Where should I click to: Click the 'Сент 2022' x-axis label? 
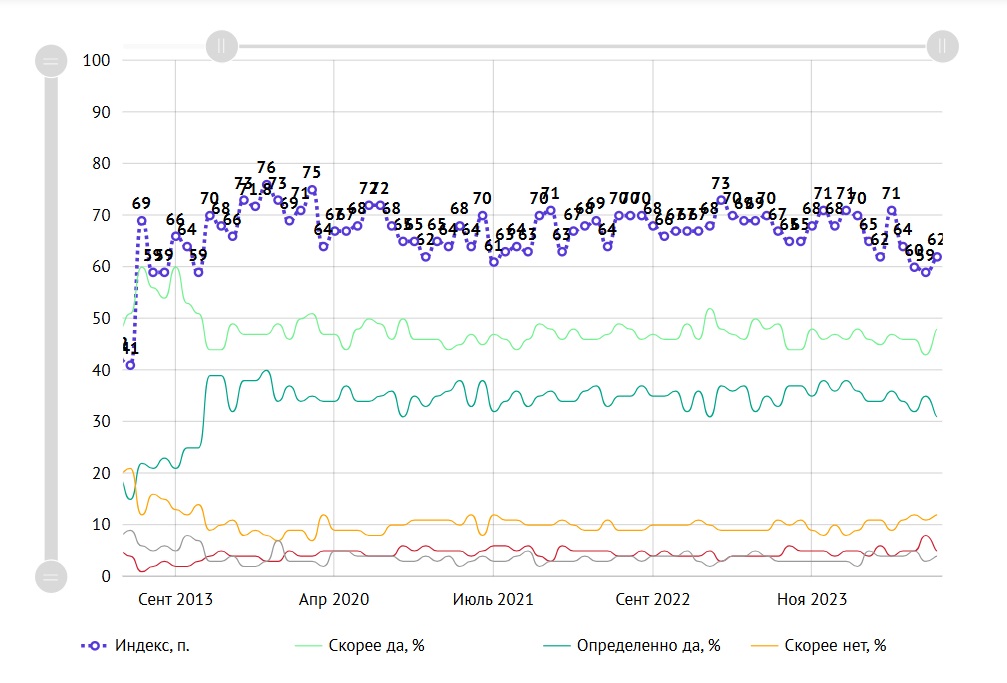(653, 600)
